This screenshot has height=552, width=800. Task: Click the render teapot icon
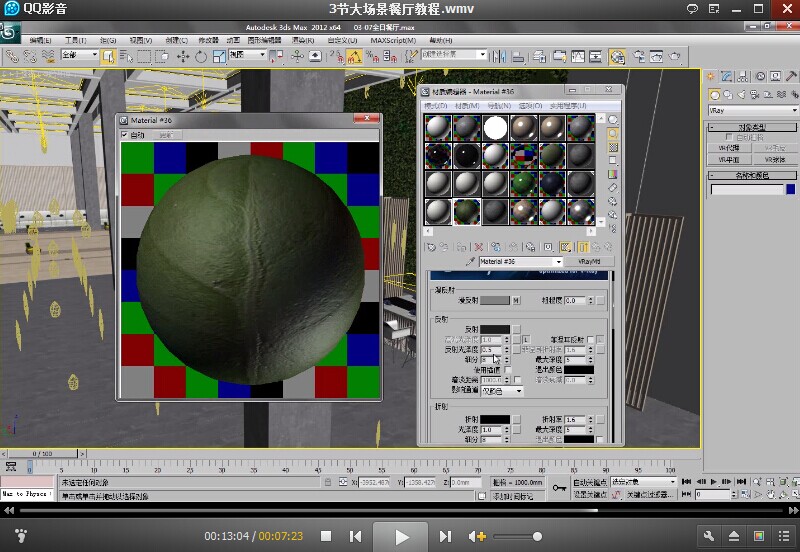pos(675,56)
